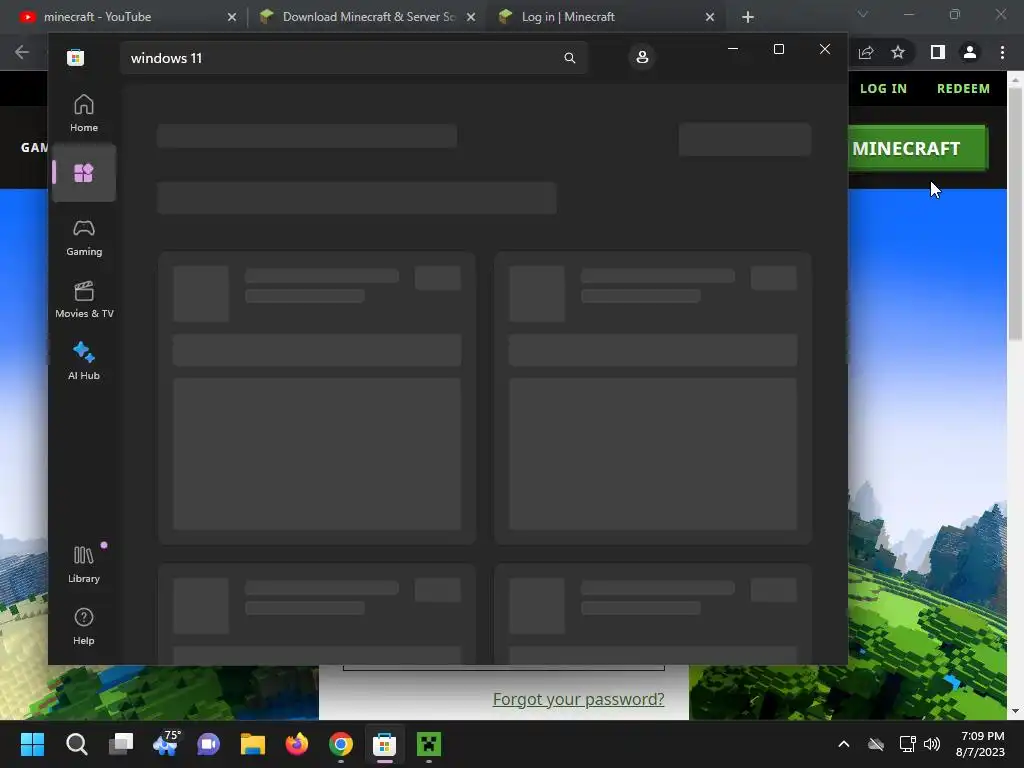The width and height of the screenshot is (1024, 768).
Task: Maximize the Microsoft Store window
Action: [778, 49]
